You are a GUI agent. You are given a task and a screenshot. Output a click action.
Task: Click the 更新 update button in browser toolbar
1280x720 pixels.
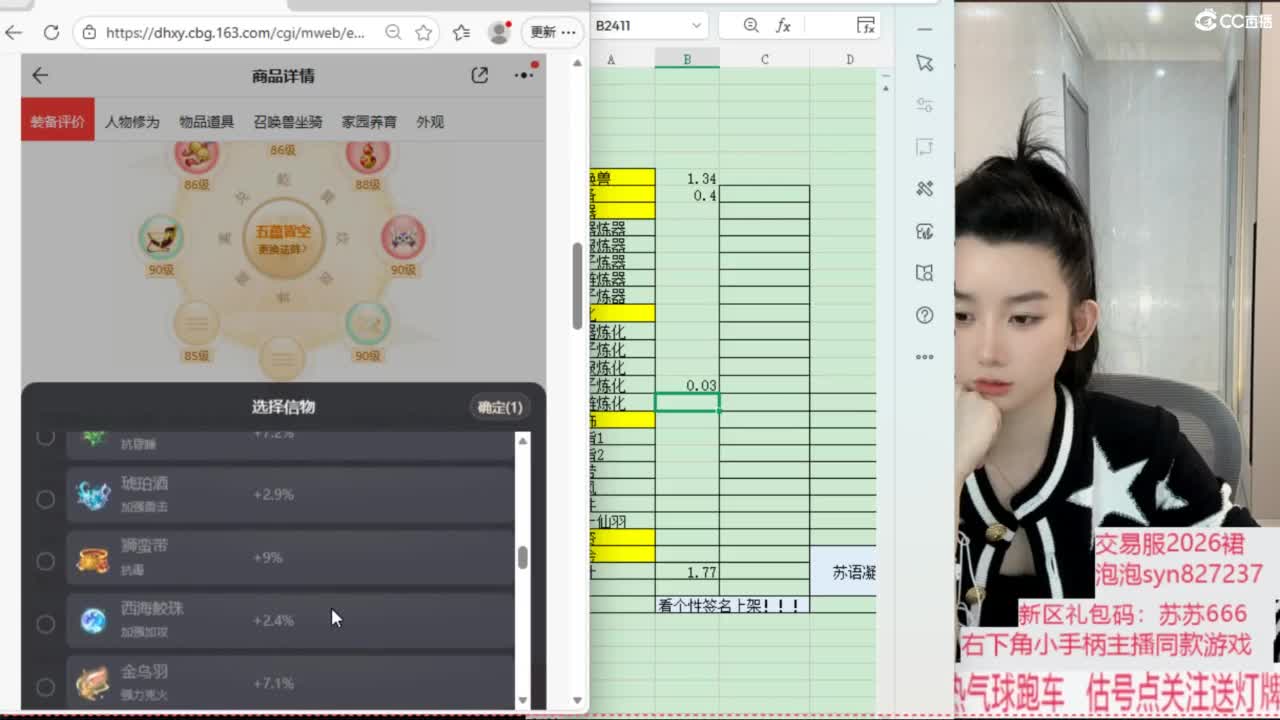tap(542, 31)
